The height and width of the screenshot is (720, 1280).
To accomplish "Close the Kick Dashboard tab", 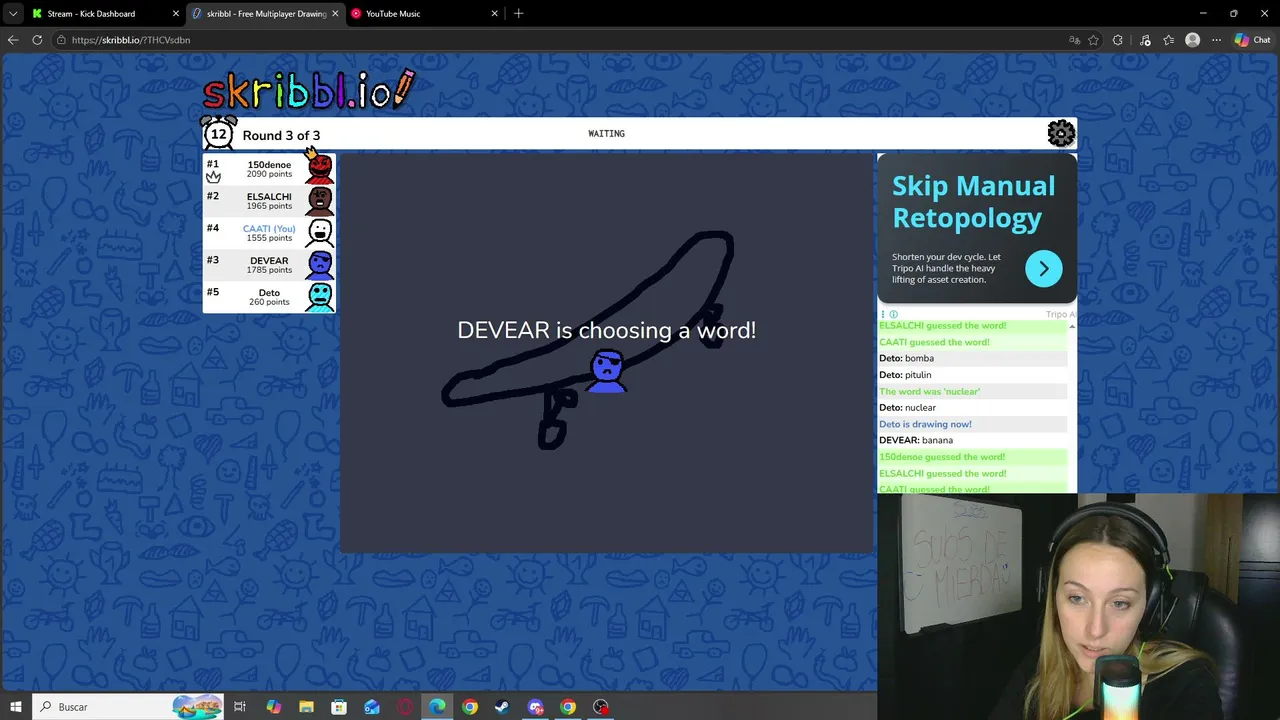I will coord(176,14).
